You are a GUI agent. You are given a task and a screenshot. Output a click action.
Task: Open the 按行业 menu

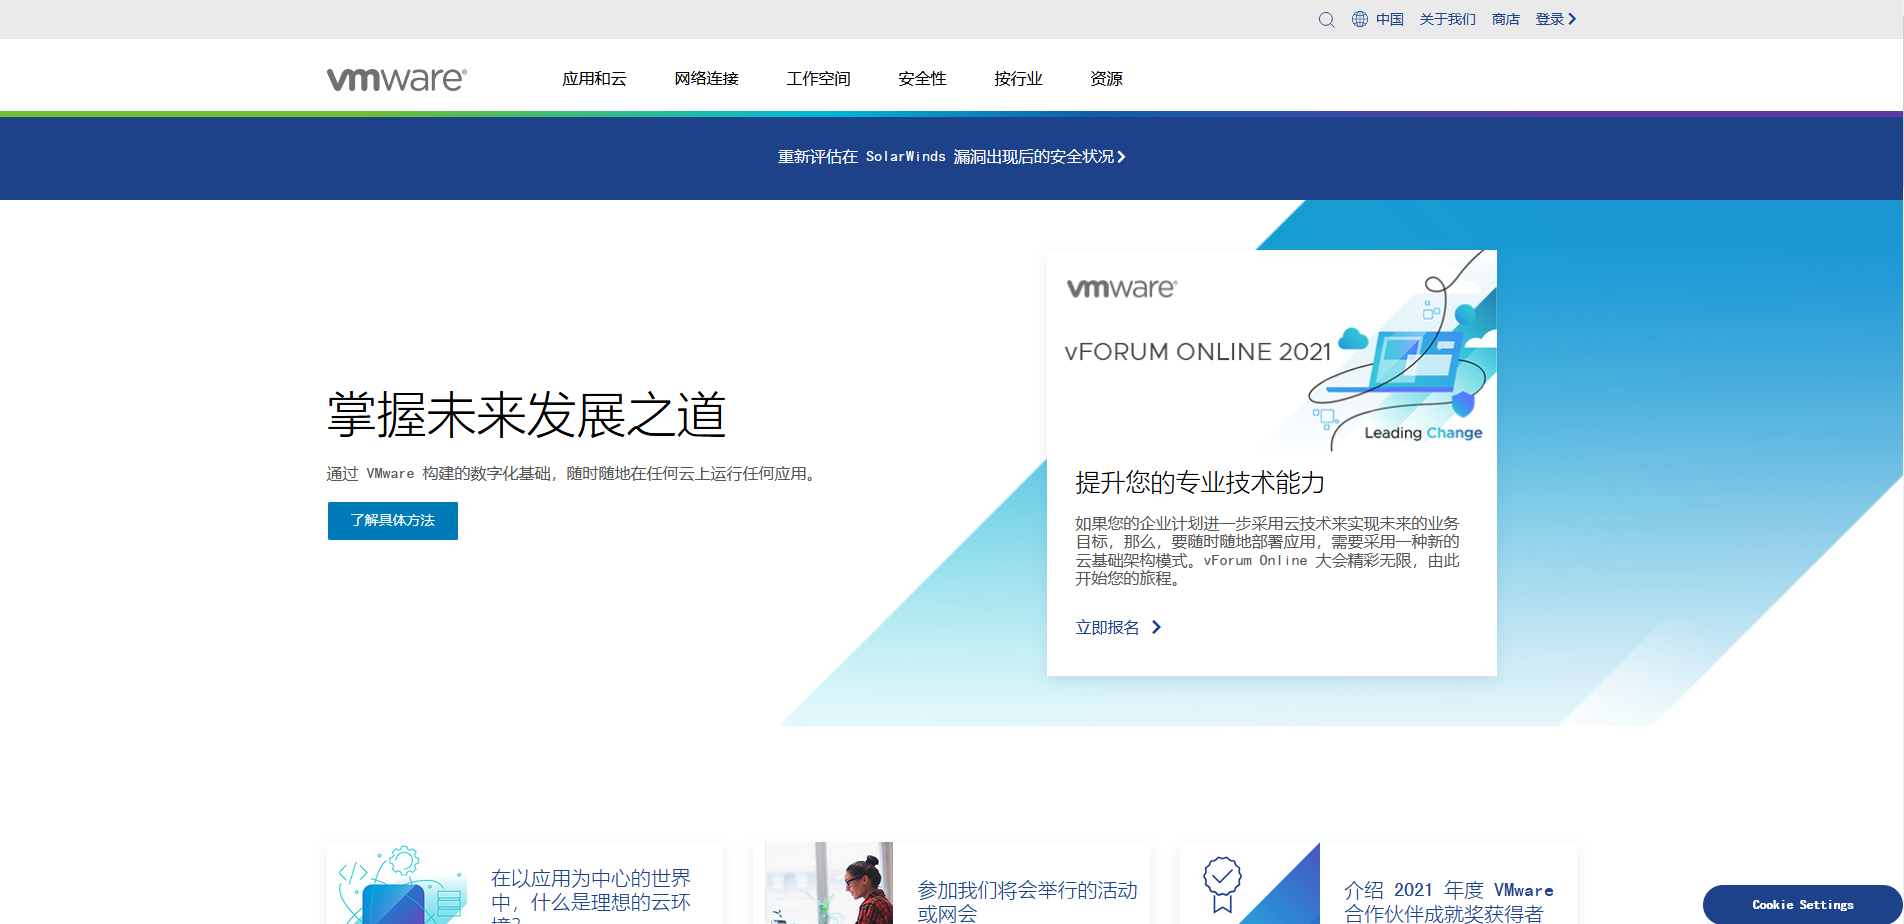1018,79
